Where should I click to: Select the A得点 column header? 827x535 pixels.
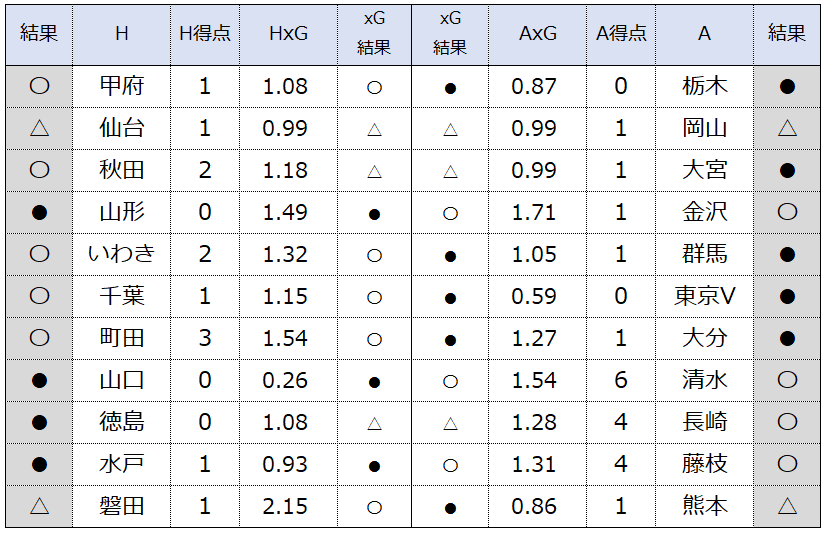pyautogui.click(x=621, y=34)
